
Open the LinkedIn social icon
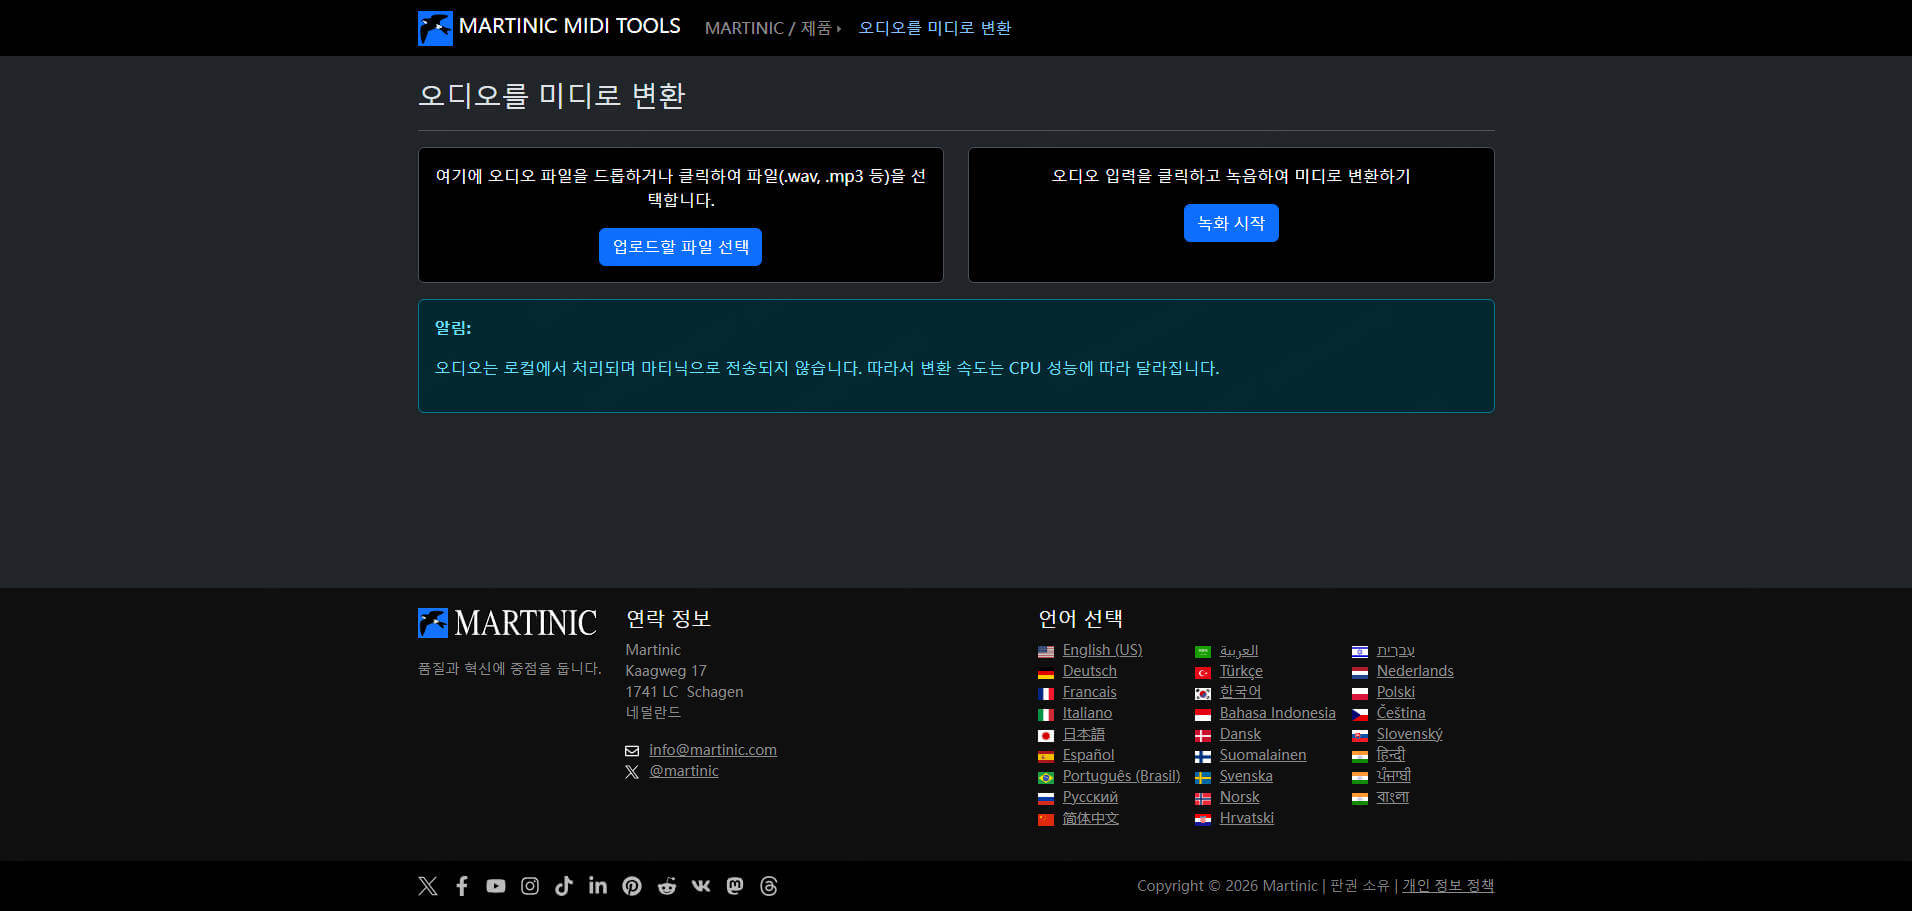click(598, 886)
